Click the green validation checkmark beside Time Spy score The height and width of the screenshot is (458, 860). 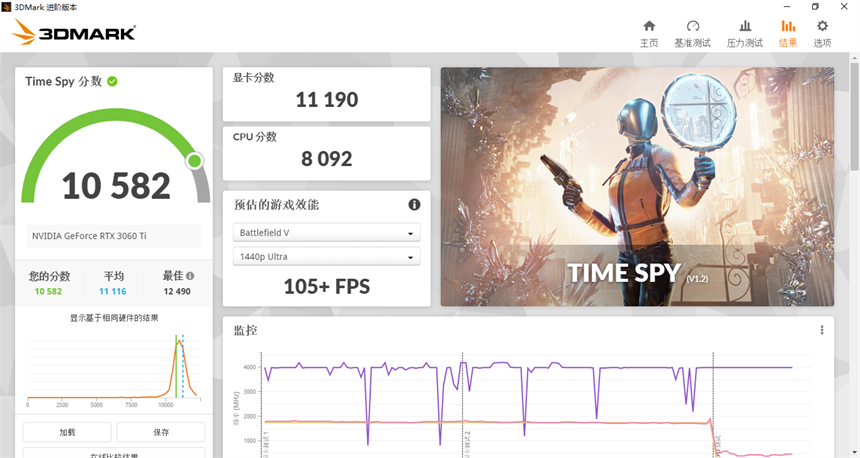(x=112, y=81)
